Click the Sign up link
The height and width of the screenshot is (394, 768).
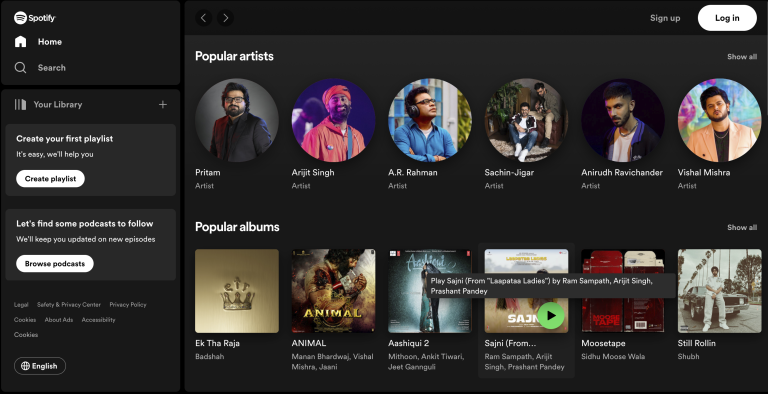coord(665,18)
